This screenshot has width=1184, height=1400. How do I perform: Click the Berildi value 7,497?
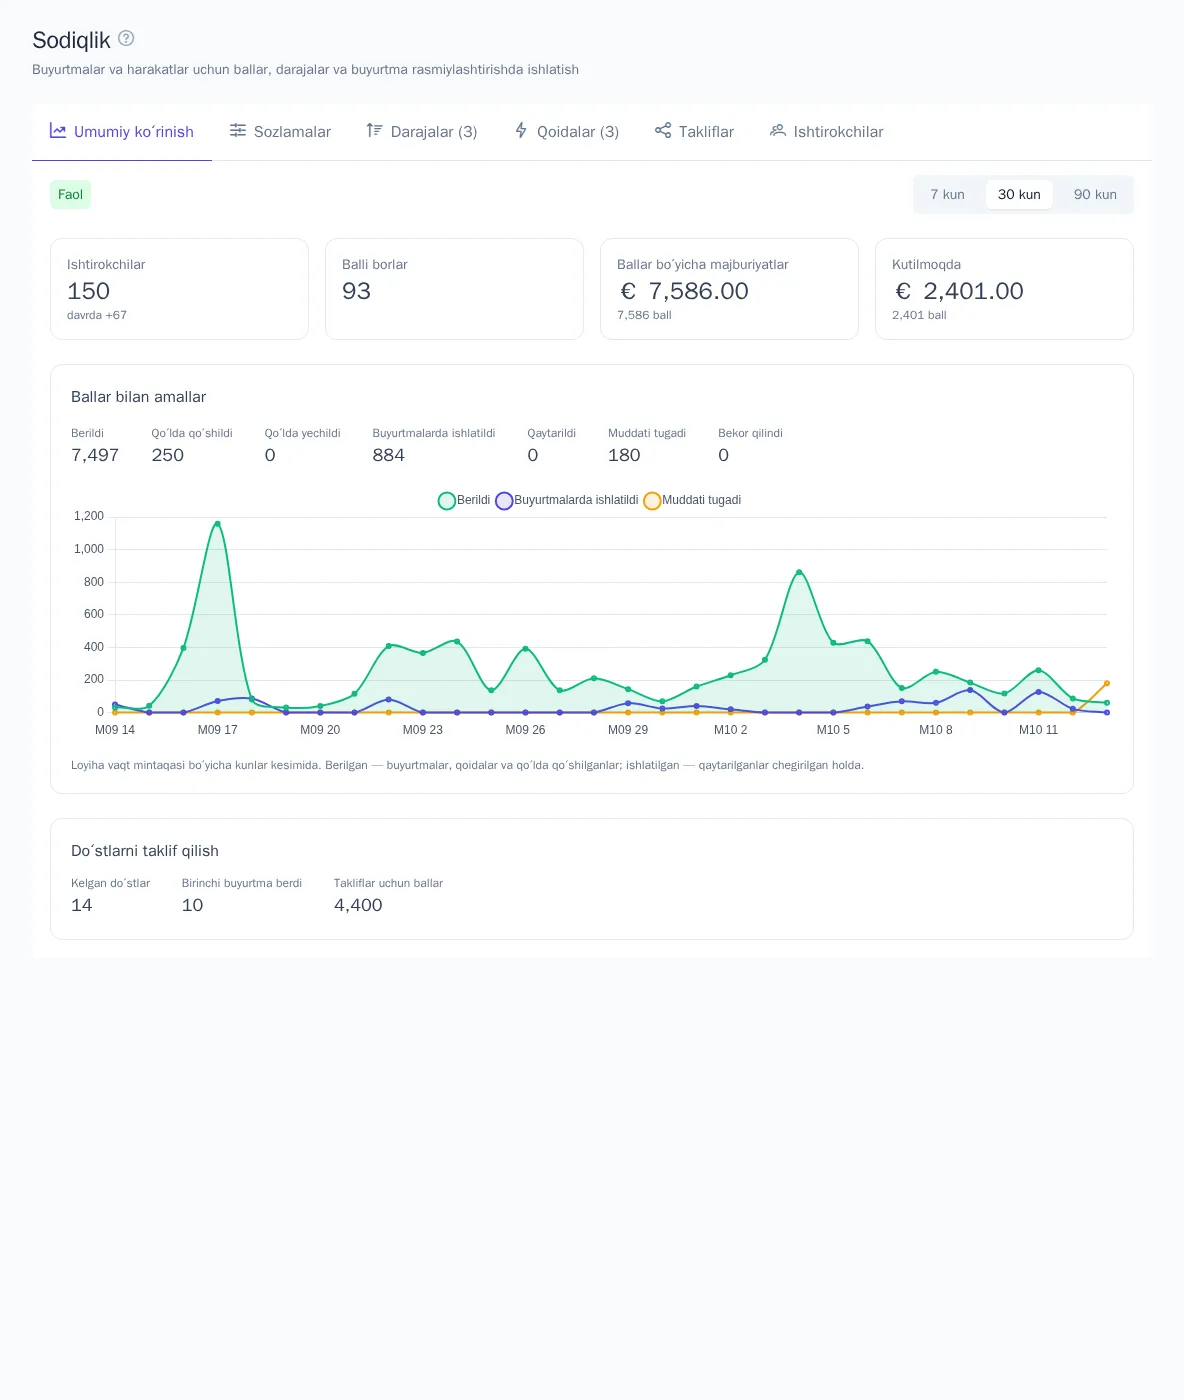tap(95, 455)
